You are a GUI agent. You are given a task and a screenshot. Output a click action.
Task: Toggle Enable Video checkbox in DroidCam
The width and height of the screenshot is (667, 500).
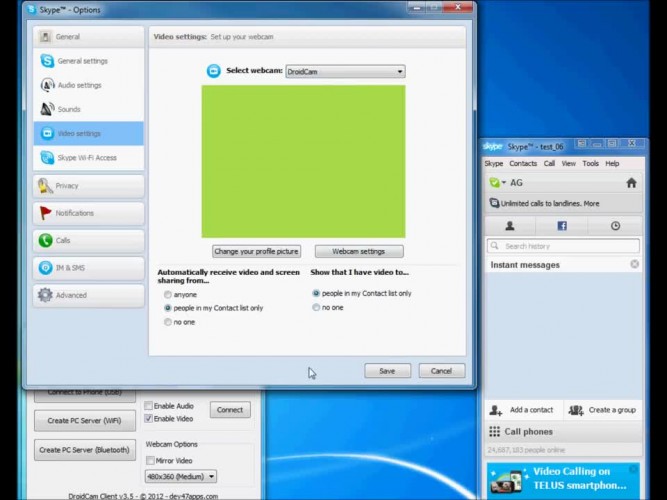(148, 418)
